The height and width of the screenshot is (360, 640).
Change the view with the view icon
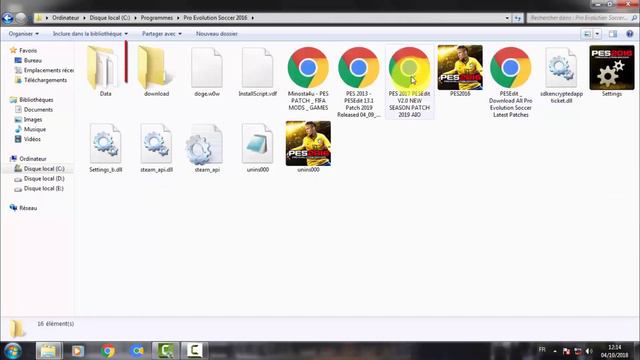(587, 34)
